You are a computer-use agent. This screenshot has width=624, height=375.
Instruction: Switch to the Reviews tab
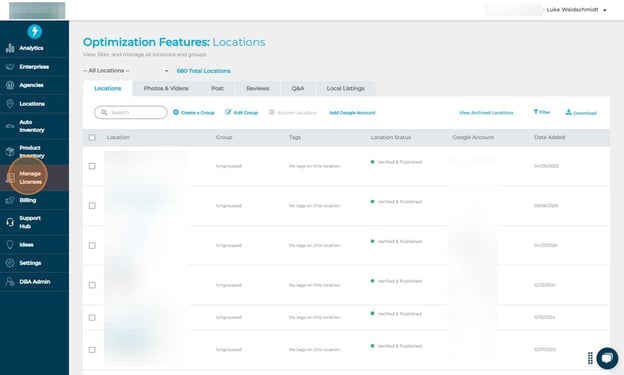257,88
